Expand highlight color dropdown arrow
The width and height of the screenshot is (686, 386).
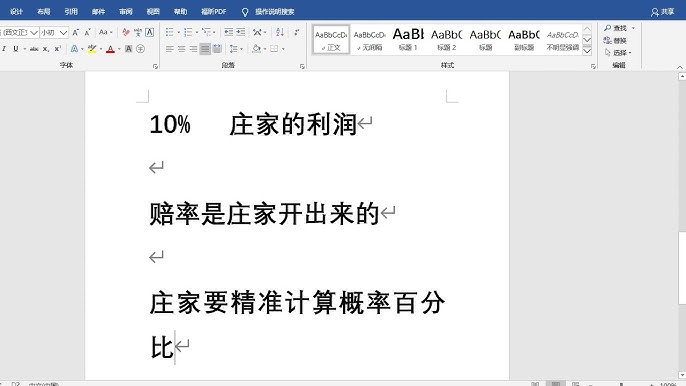click(x=101, y=49)
